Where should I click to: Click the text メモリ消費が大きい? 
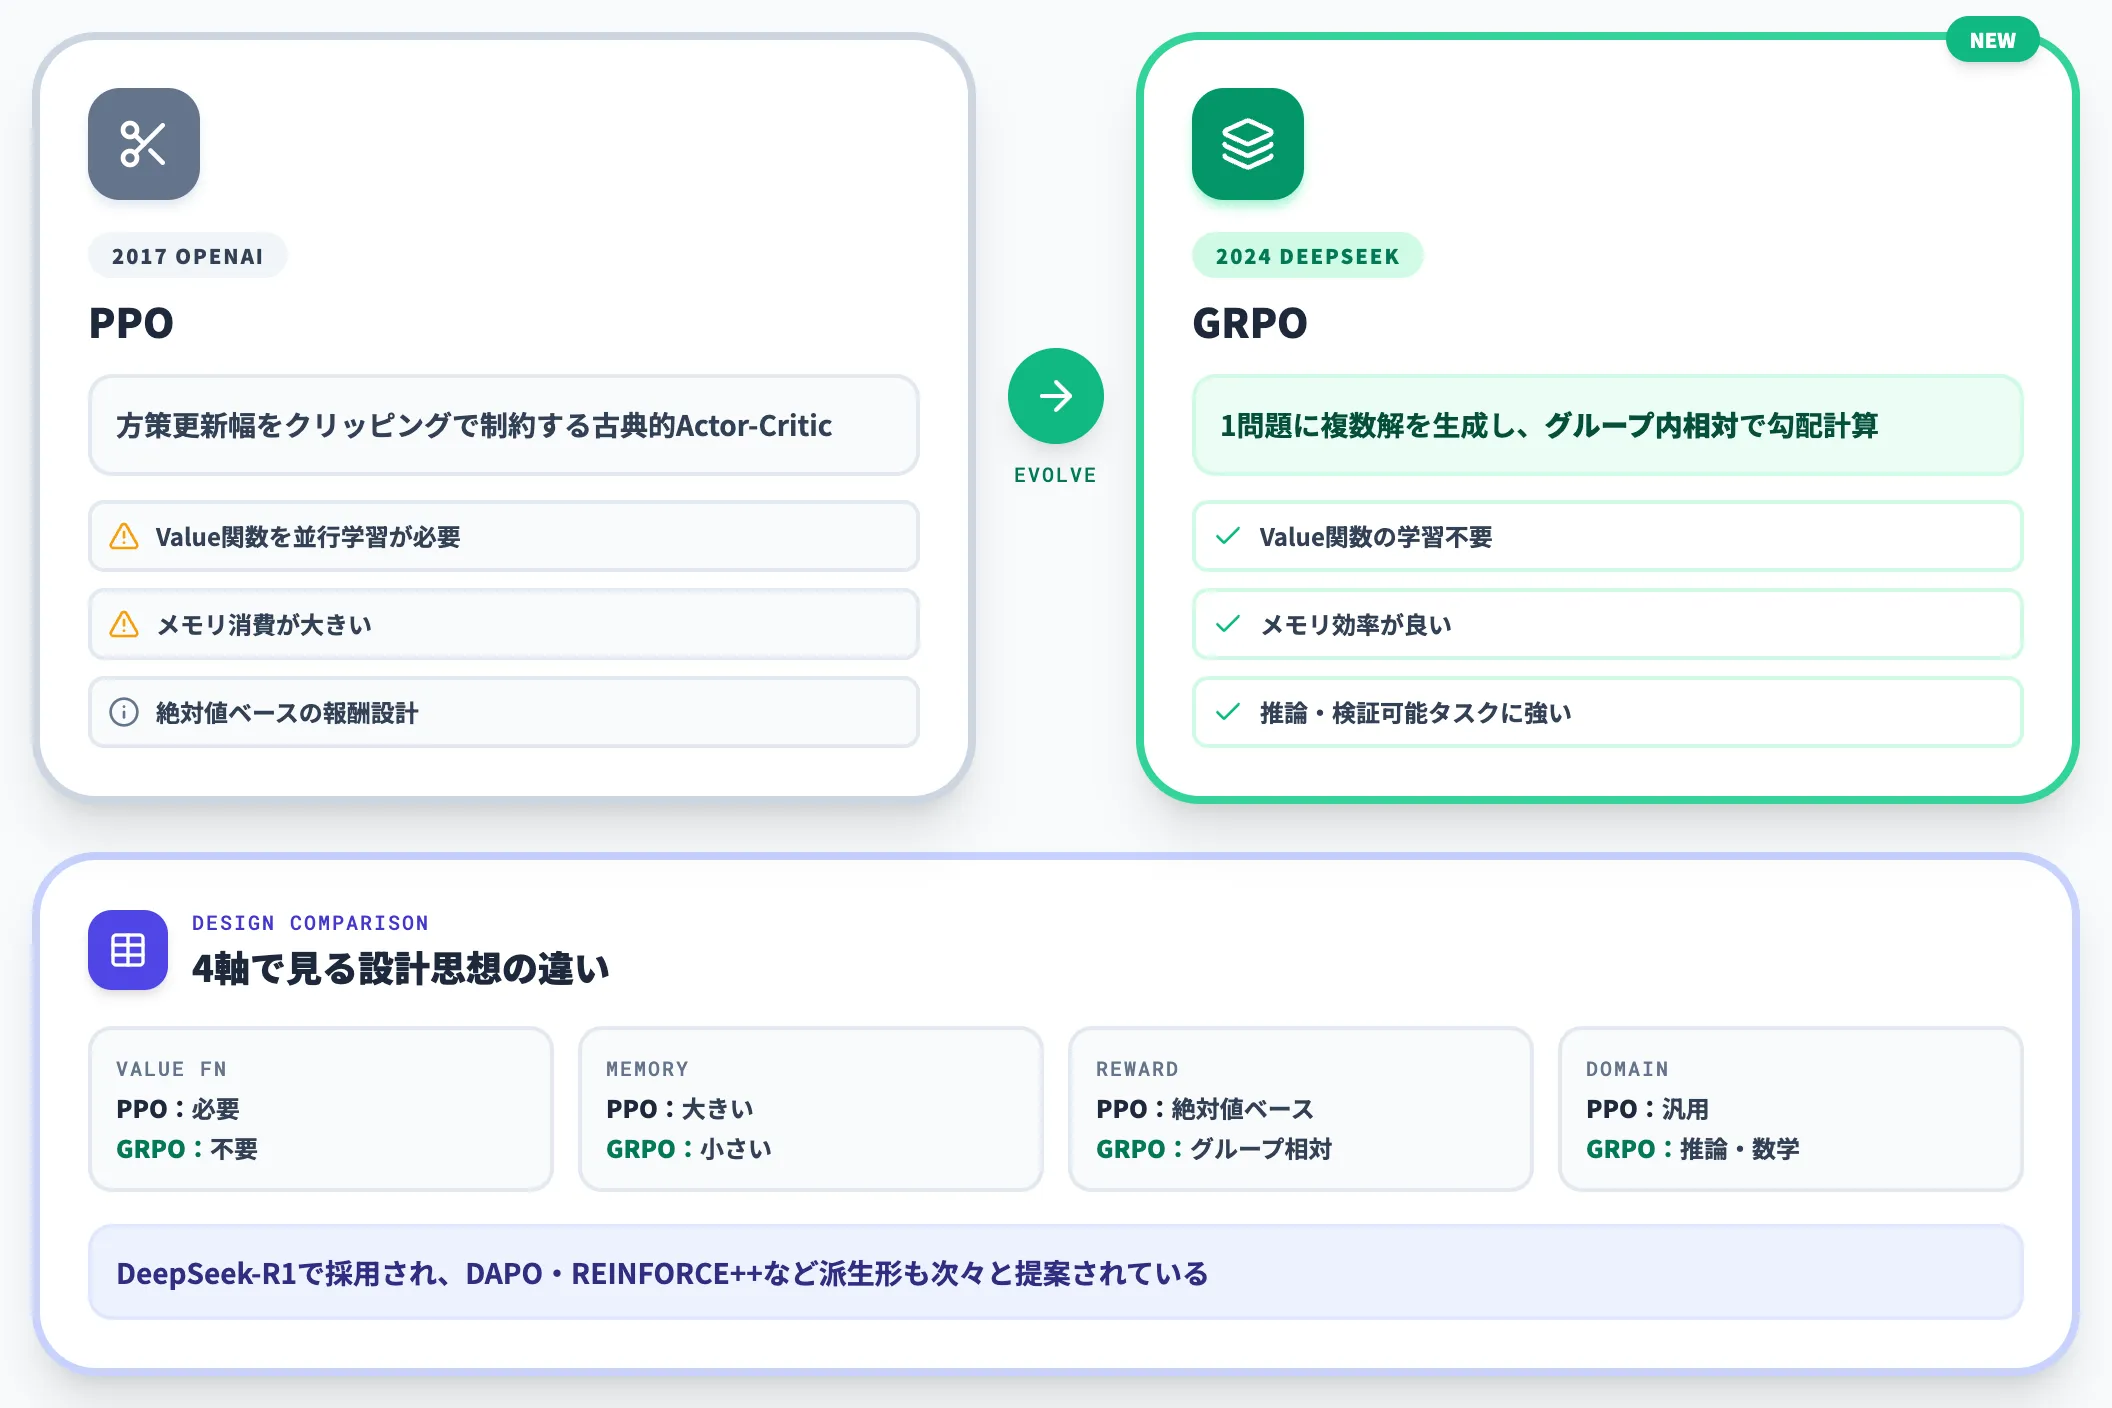pos(264,625)
